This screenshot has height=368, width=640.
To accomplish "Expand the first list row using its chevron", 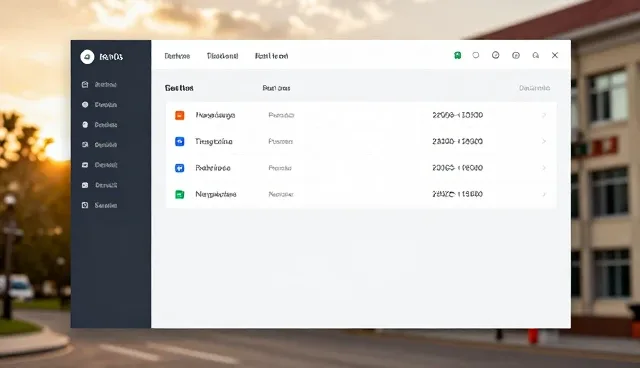I will tap(544, 115).
